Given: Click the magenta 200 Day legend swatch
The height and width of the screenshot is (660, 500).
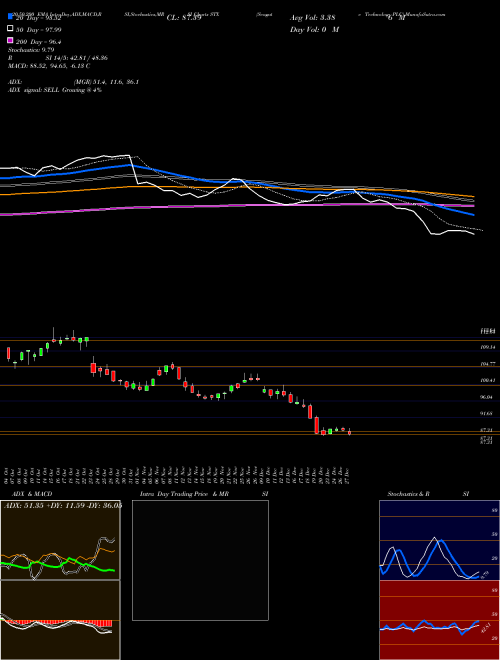Looking at the screenshot, I should coord(11,41).
